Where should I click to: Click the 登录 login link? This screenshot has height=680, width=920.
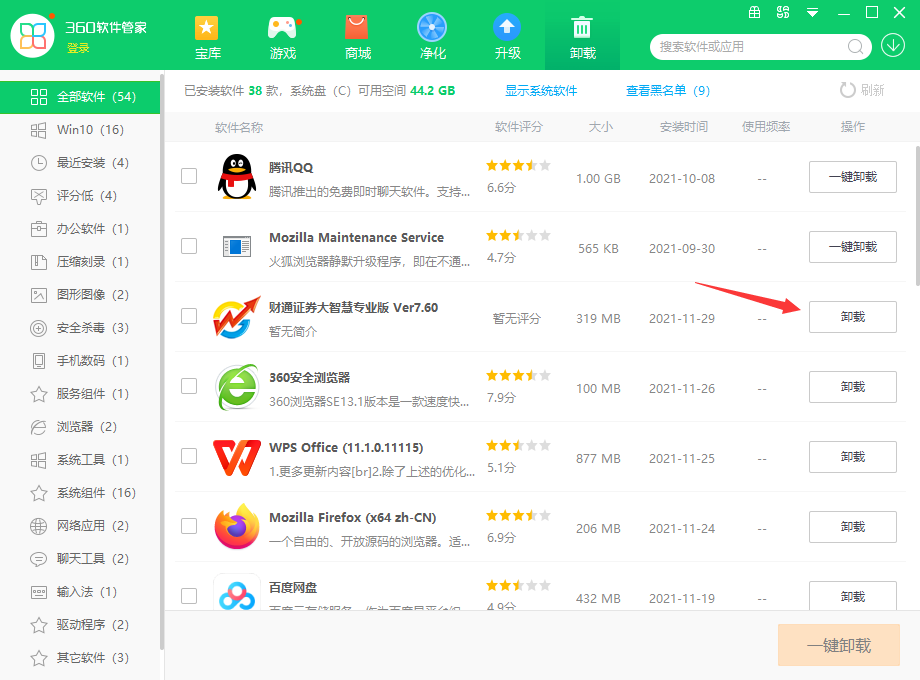tap(78, 48)
